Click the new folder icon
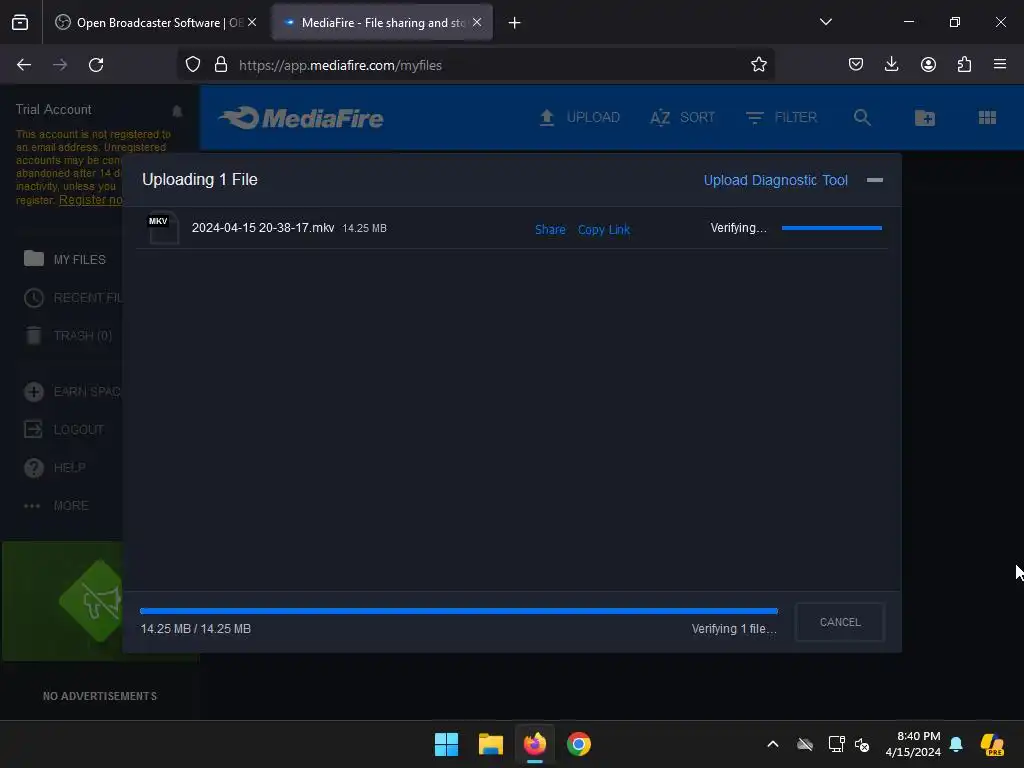 pos(925,118)
